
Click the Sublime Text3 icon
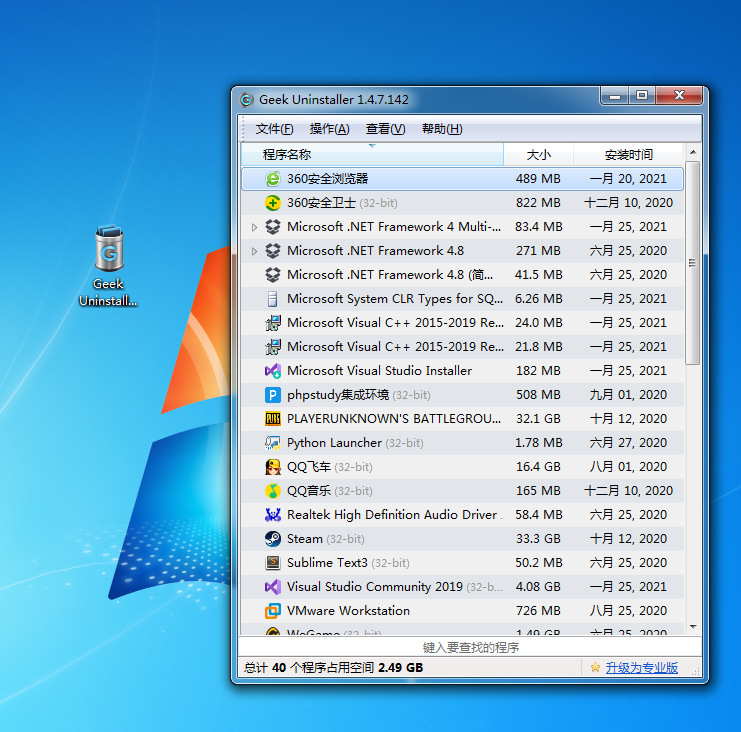tap(273, 563)
